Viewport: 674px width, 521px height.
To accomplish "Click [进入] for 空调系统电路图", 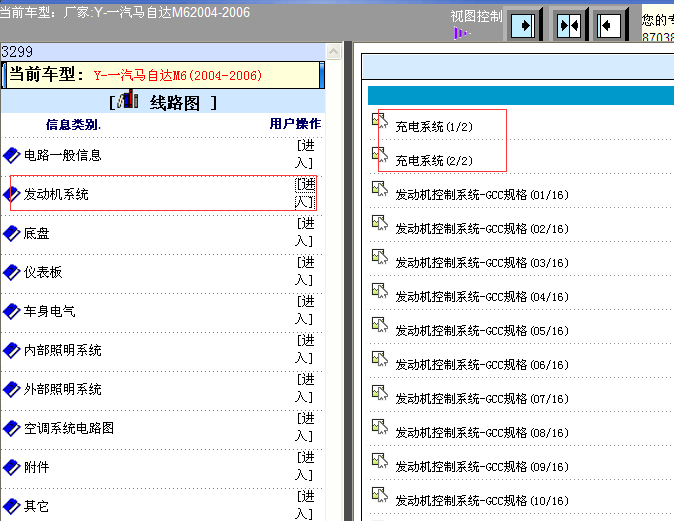I will [305, 427].
